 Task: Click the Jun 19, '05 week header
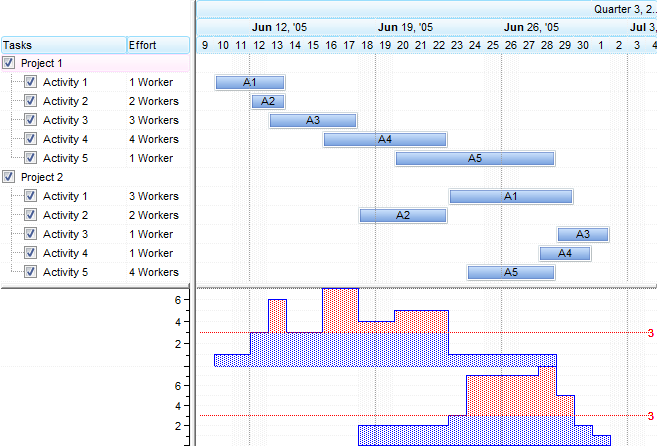coord(405,27)
